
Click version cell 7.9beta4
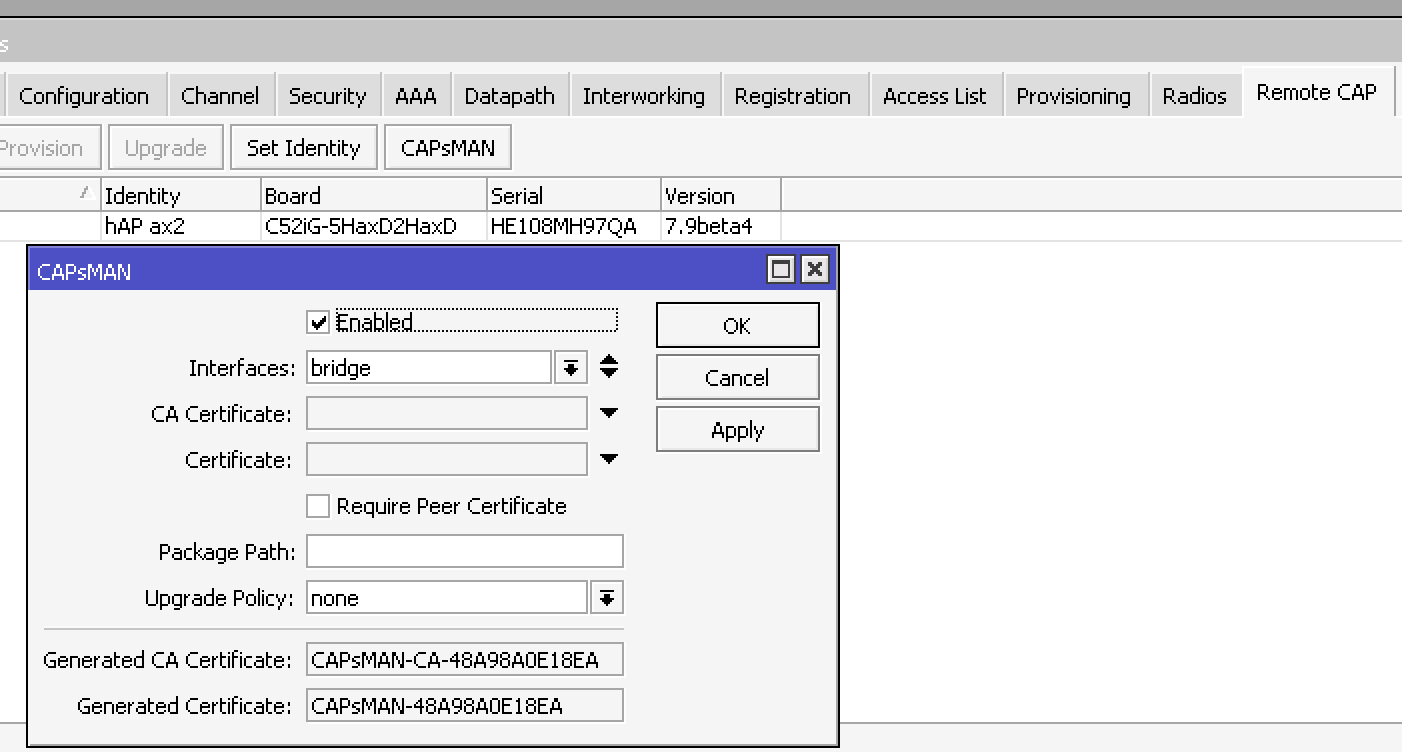709,226
